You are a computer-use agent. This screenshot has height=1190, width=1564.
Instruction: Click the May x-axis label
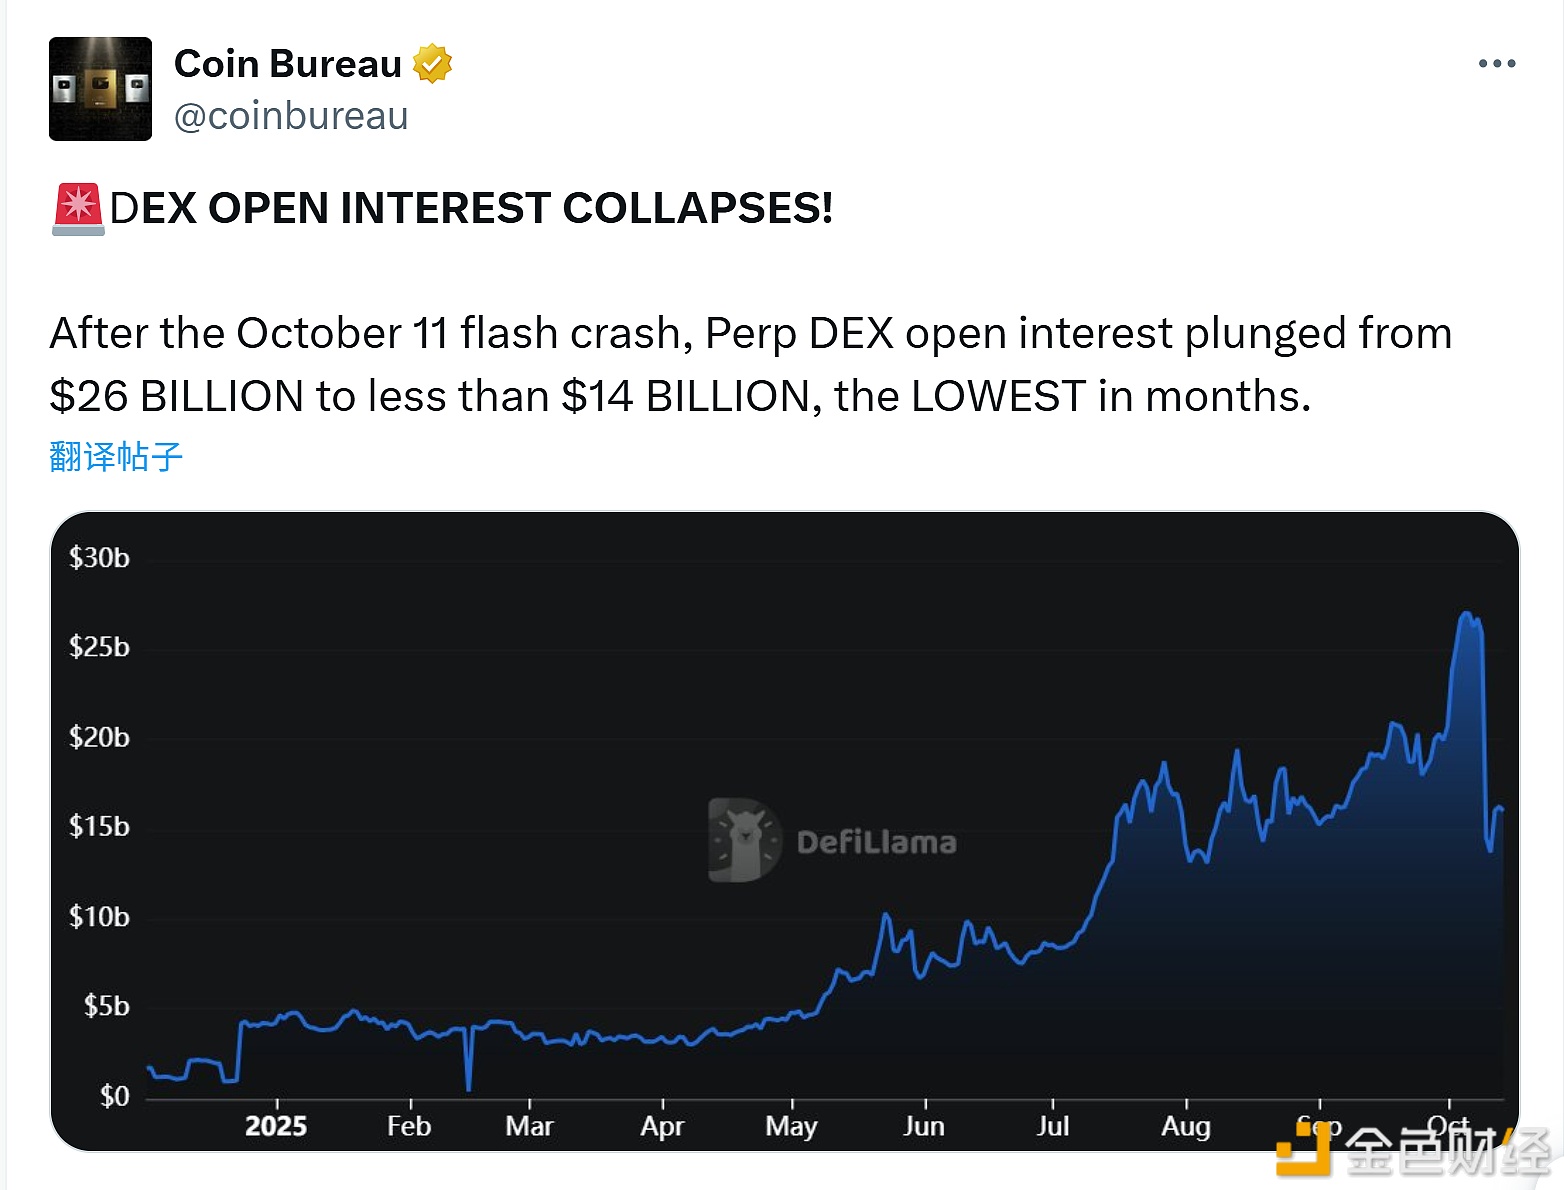coord(791,1126)
